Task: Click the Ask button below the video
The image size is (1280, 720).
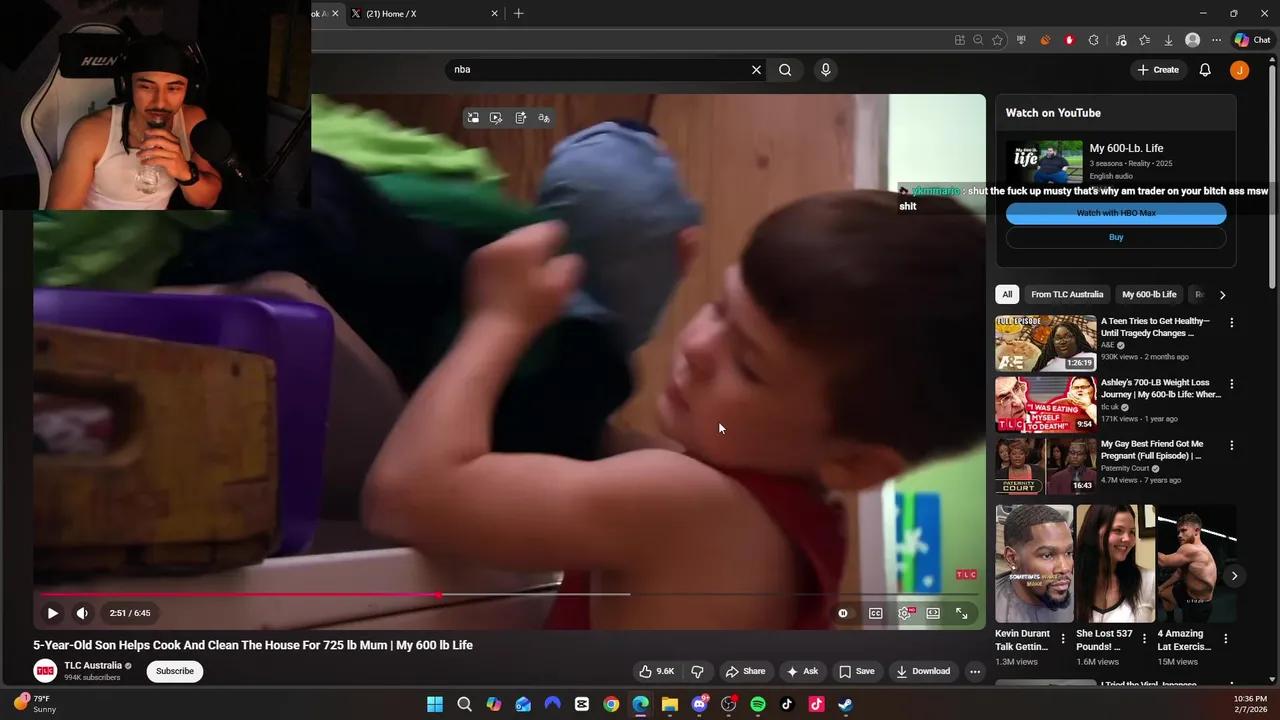Action: (803, 671)
